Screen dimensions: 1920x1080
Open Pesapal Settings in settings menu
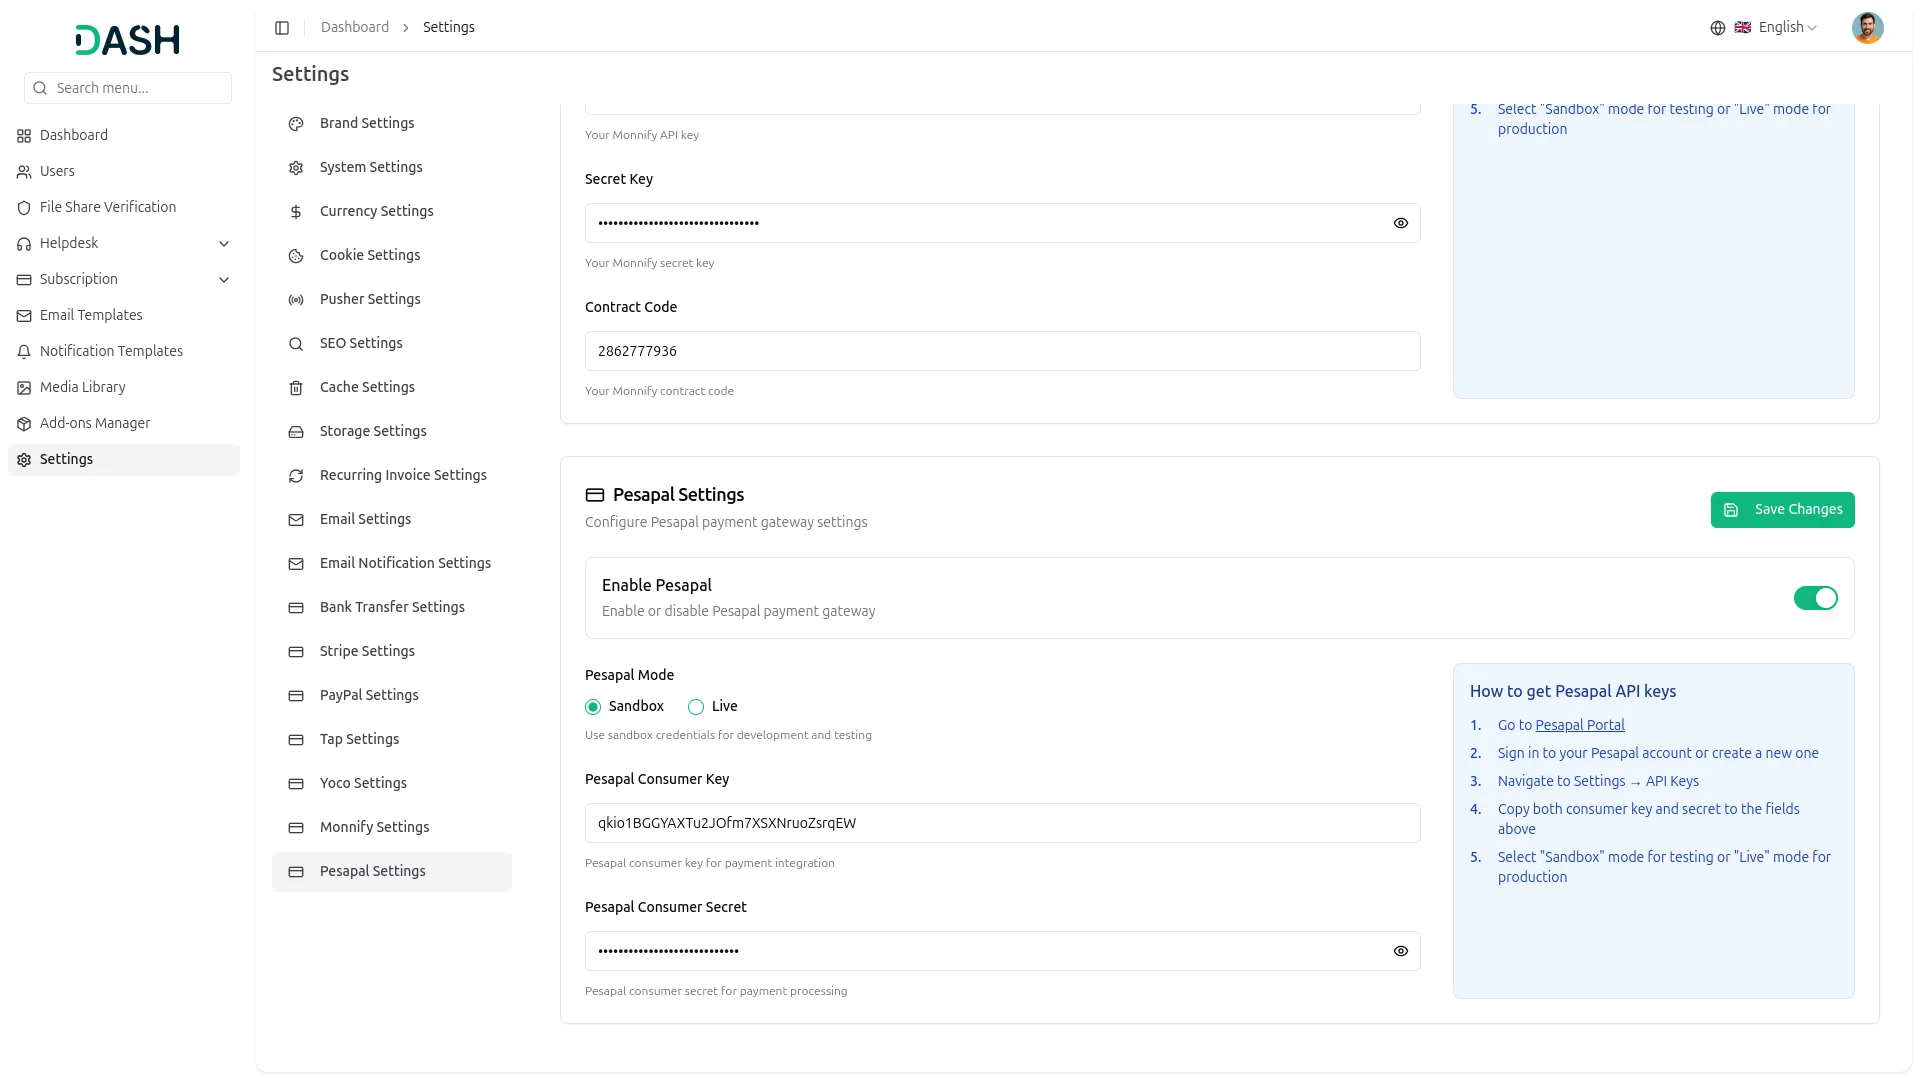[x=392, y=871]
